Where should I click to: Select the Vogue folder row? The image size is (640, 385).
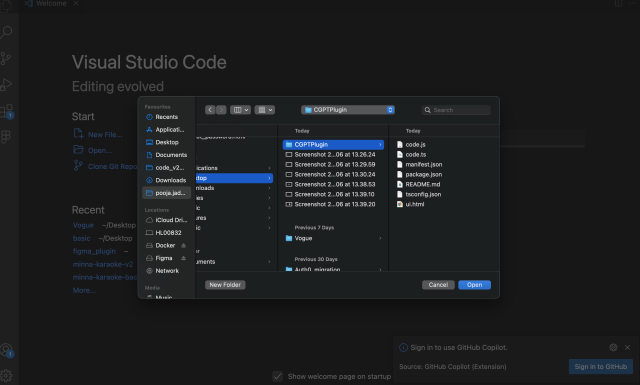point(333,238)
